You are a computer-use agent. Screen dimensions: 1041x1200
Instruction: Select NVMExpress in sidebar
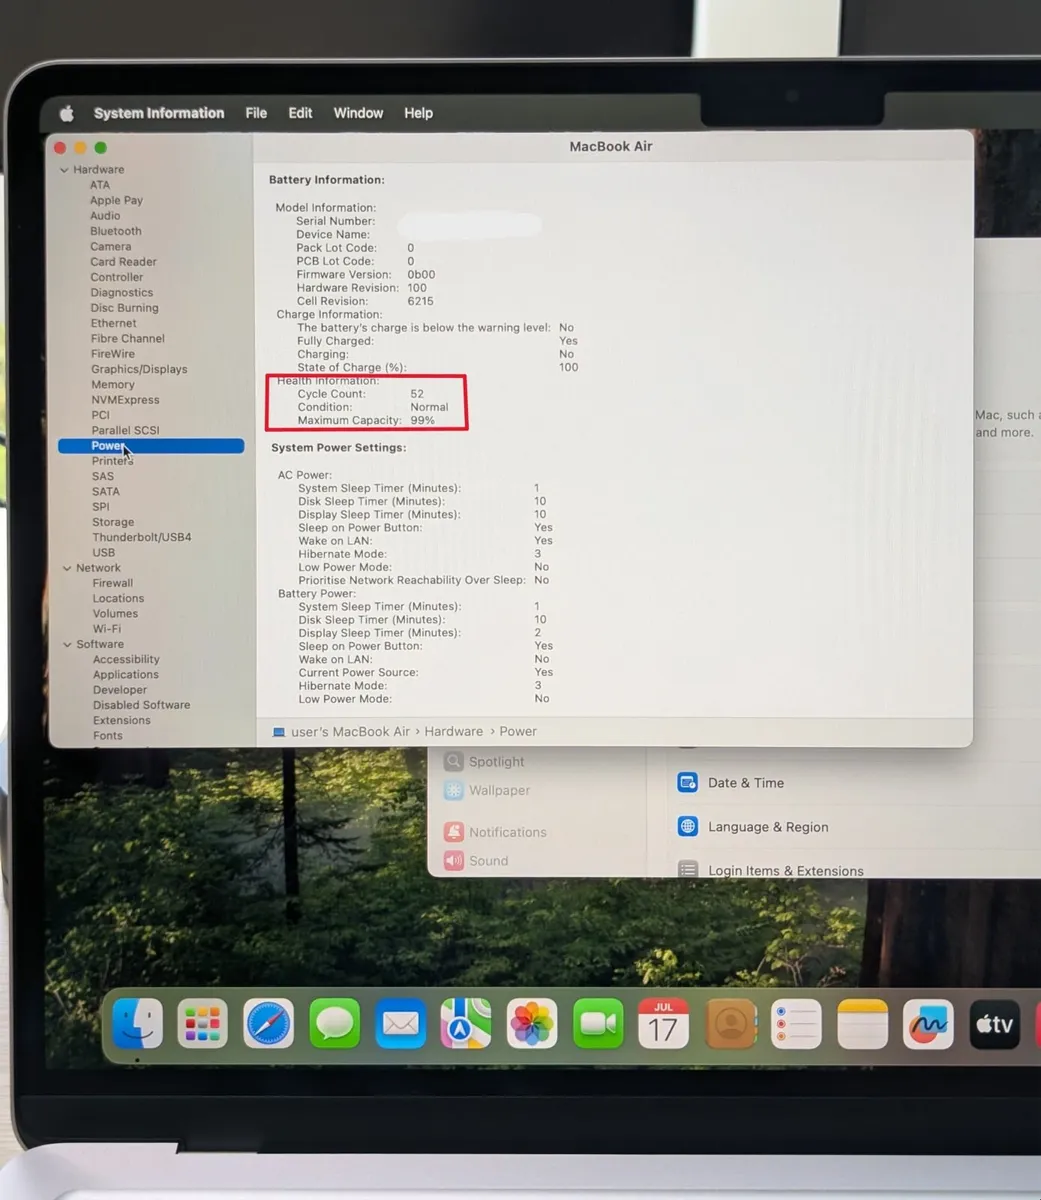click(125, 400)
